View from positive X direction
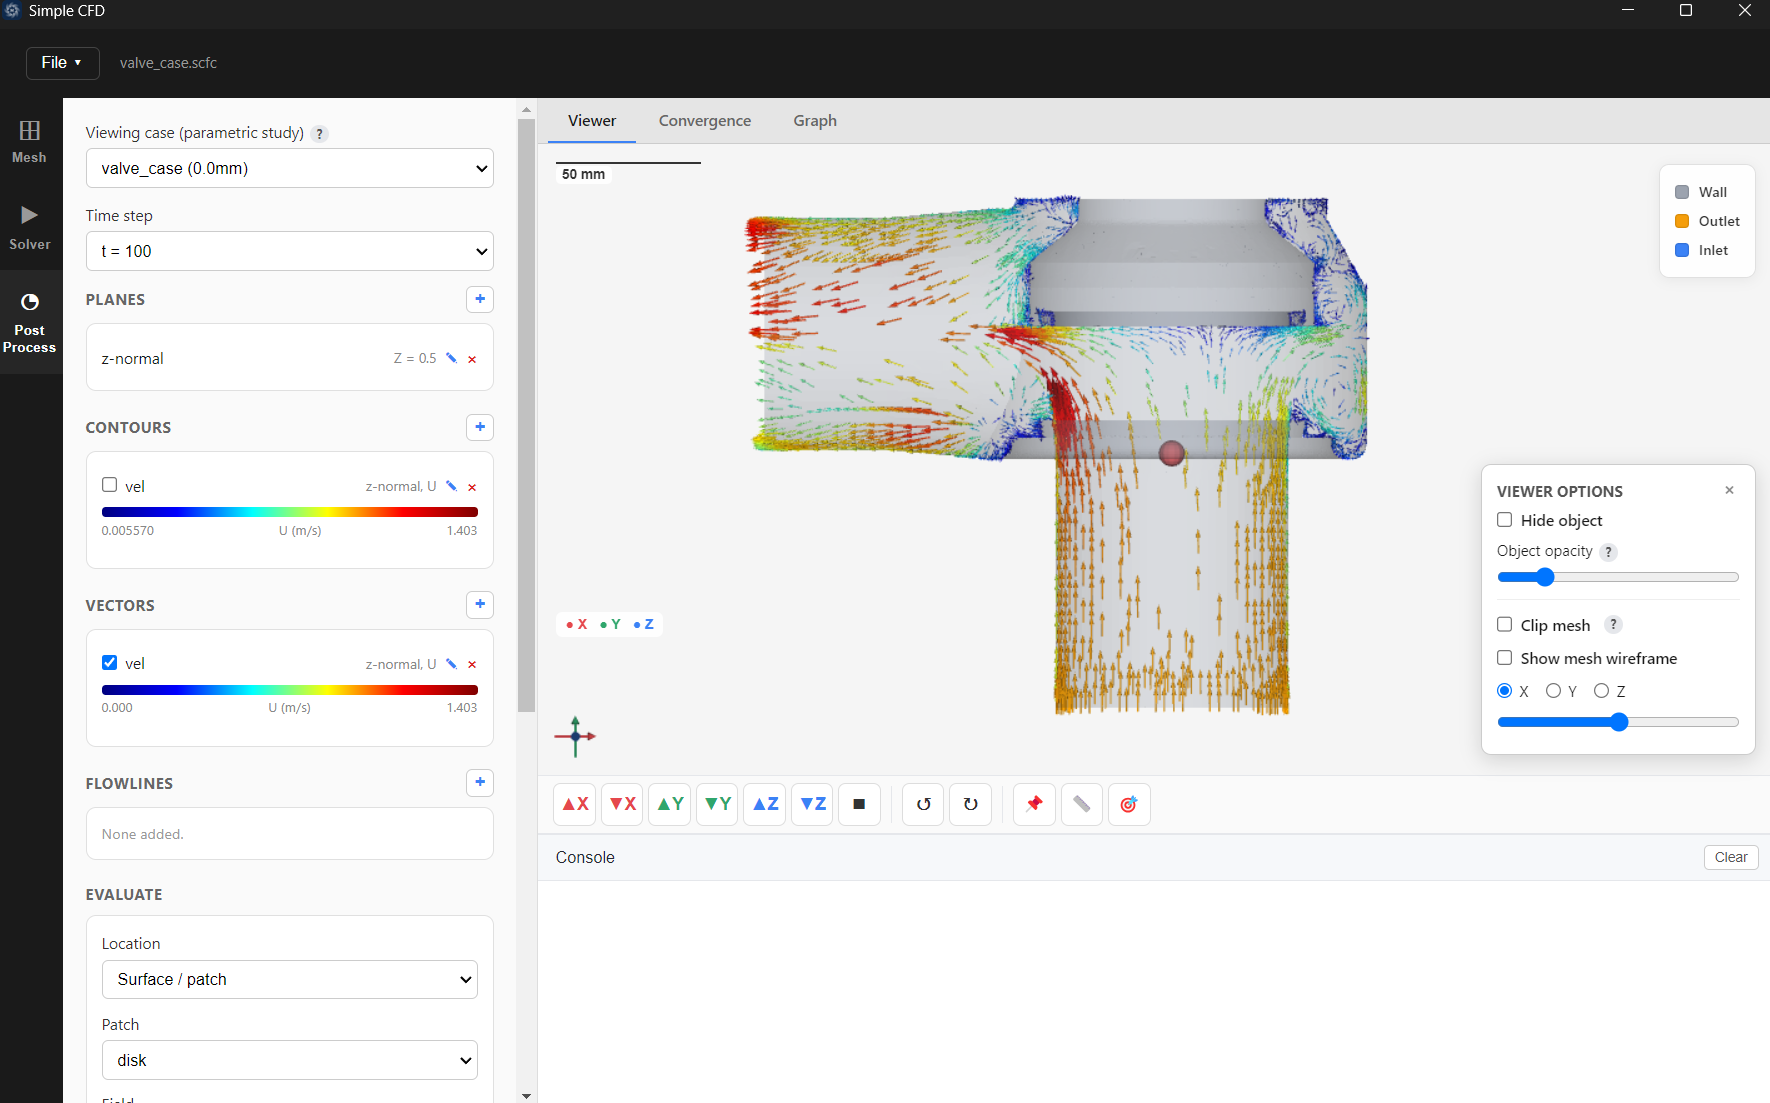 click(575, 804)
